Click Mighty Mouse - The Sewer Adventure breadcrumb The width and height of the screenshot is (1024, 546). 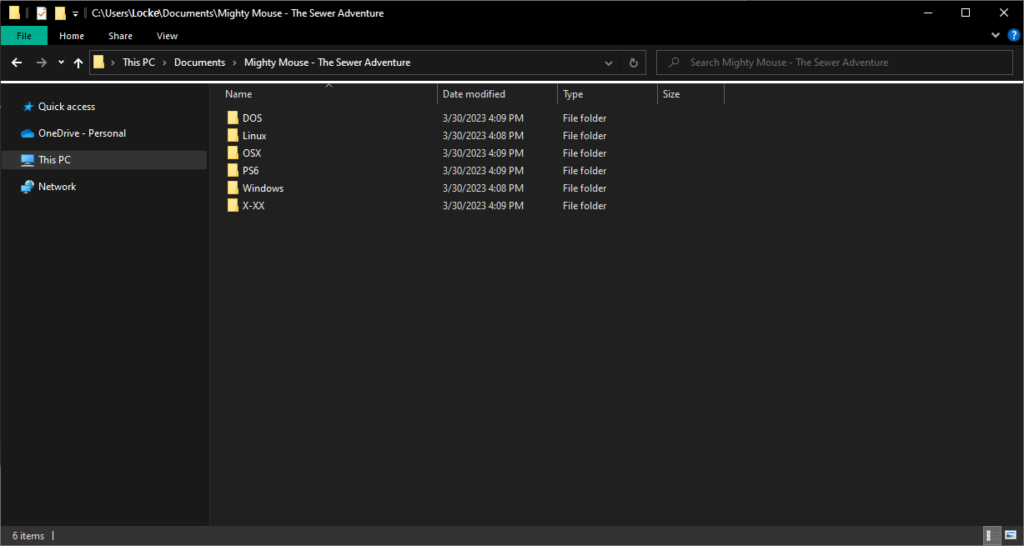(327, 63)
